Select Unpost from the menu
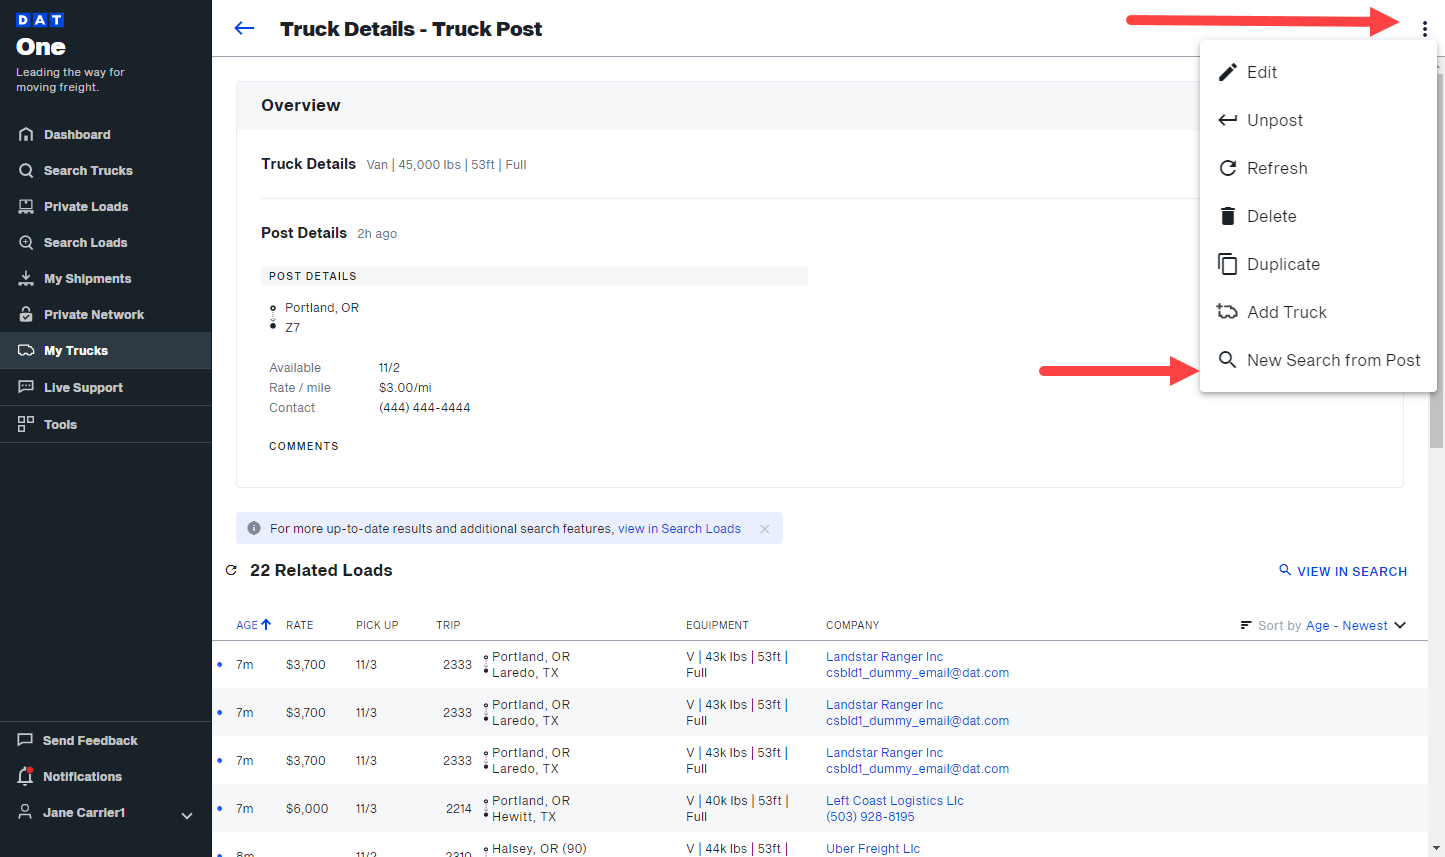Screen dimensions: 1445x857 1274,119
